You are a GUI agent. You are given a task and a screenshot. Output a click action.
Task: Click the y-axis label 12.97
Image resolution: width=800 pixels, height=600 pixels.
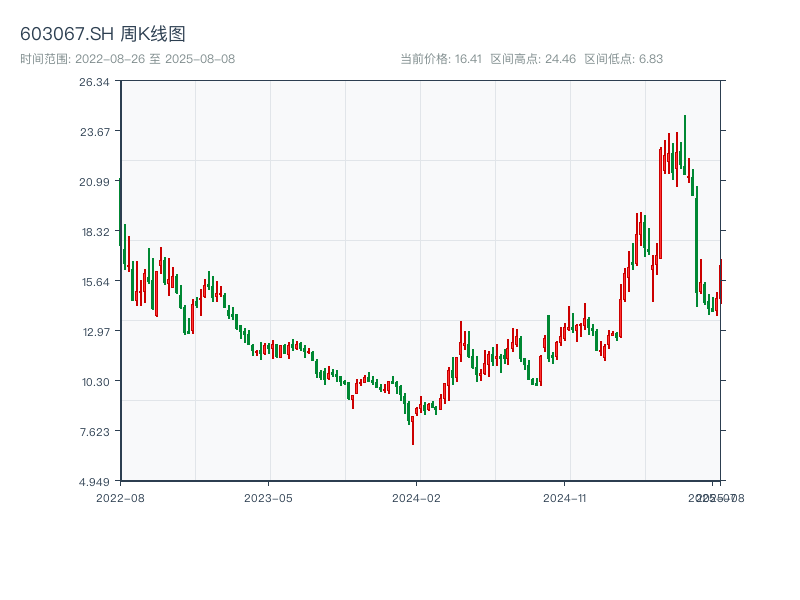pyautogui.click(x=95, y=332)
